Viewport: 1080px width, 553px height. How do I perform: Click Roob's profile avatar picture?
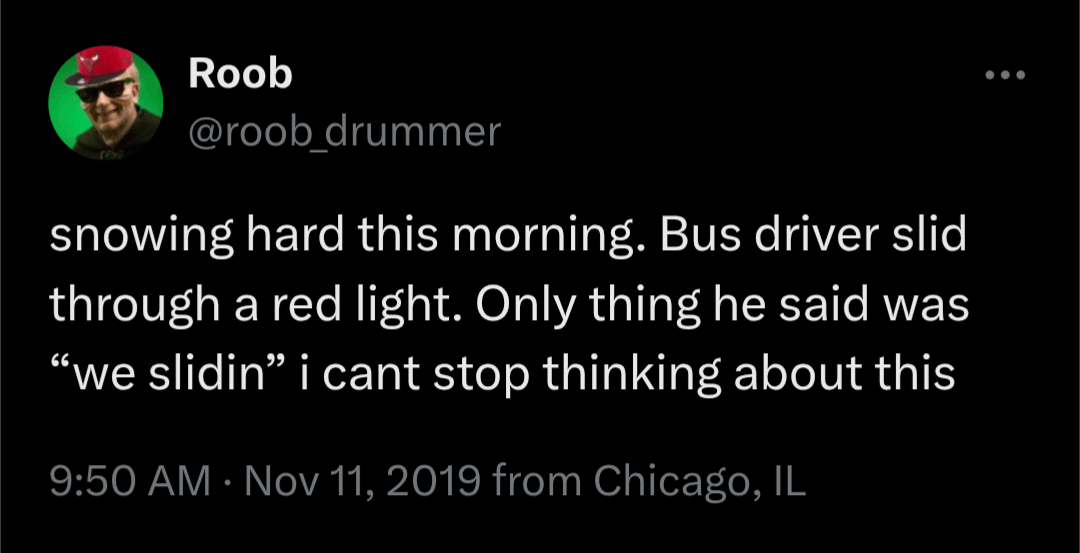pyautogui.click(x=105, y=103)
